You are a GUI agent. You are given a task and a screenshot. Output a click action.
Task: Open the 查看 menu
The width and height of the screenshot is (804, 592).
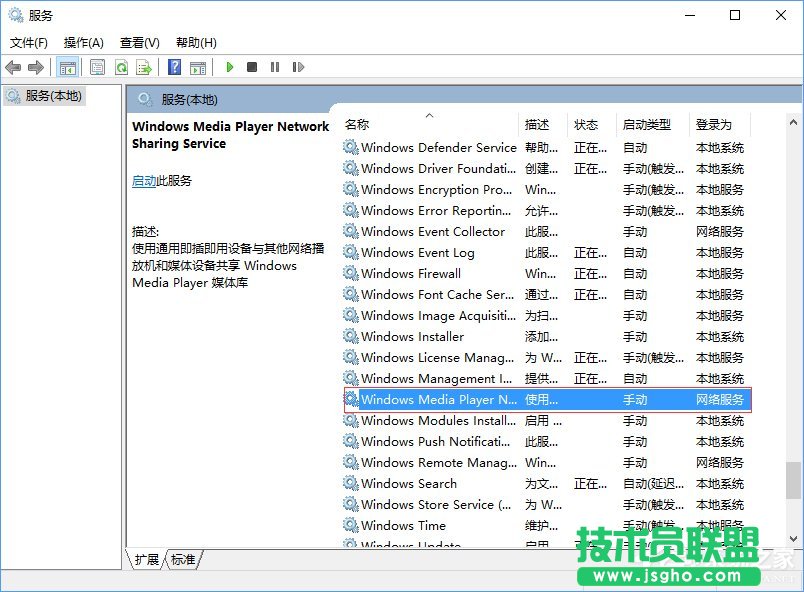[x=139, y=42]
